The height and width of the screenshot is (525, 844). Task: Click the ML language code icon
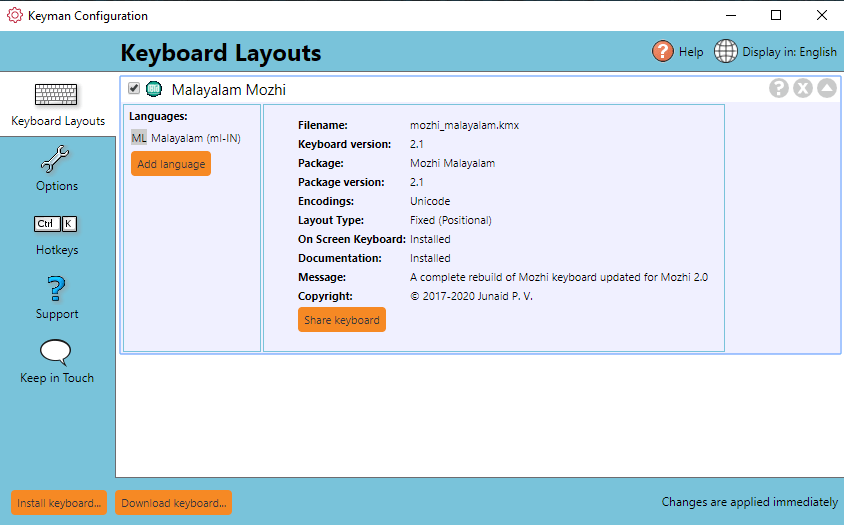pyautogui.click(x=139, y=138)
